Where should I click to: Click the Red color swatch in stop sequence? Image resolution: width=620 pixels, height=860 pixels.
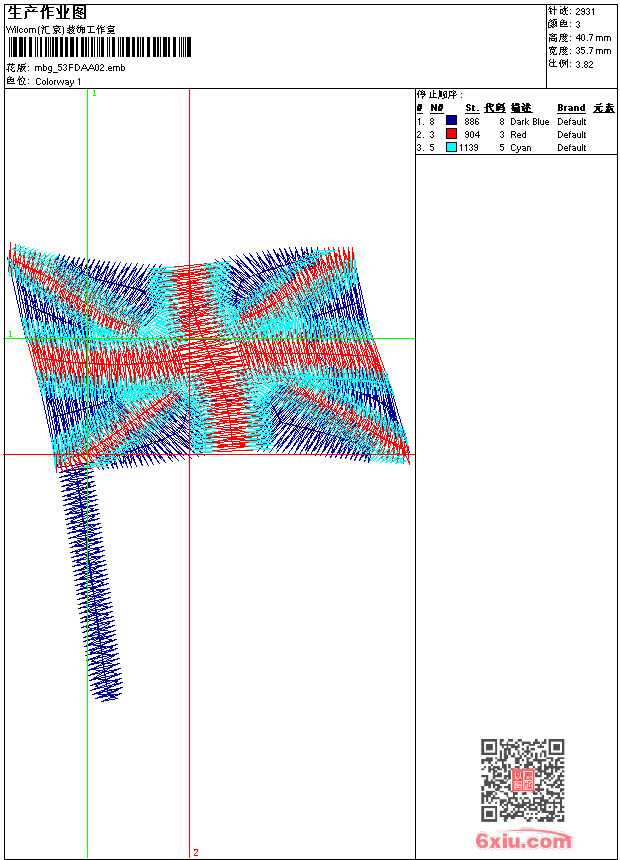coord(451,134)
